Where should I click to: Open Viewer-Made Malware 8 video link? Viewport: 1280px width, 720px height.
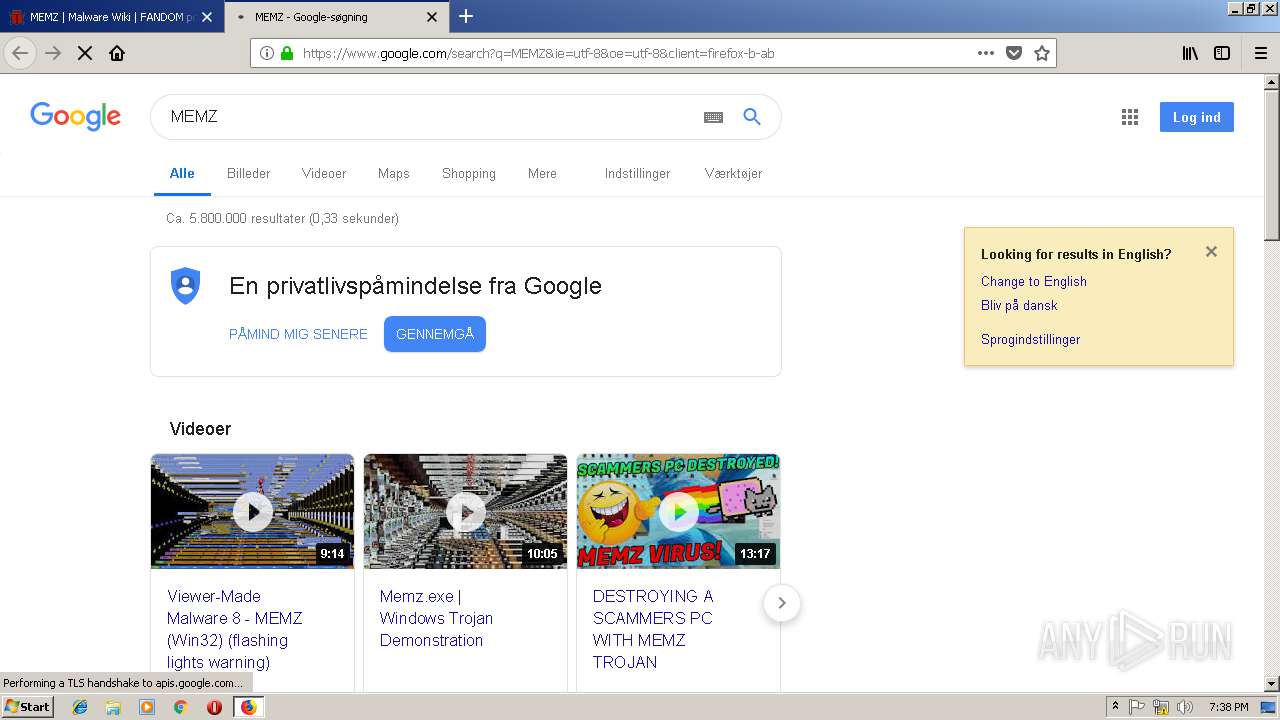pyautogui.click(x=235, y=629)
